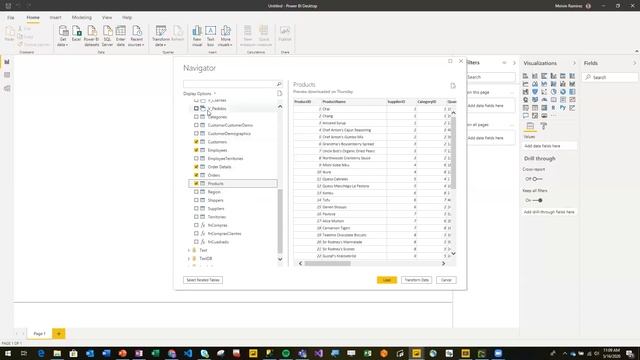The height and width of the screenshot is (360, 640).
Task: Click the Enter data ribbon icon
Action: point(120,36)
